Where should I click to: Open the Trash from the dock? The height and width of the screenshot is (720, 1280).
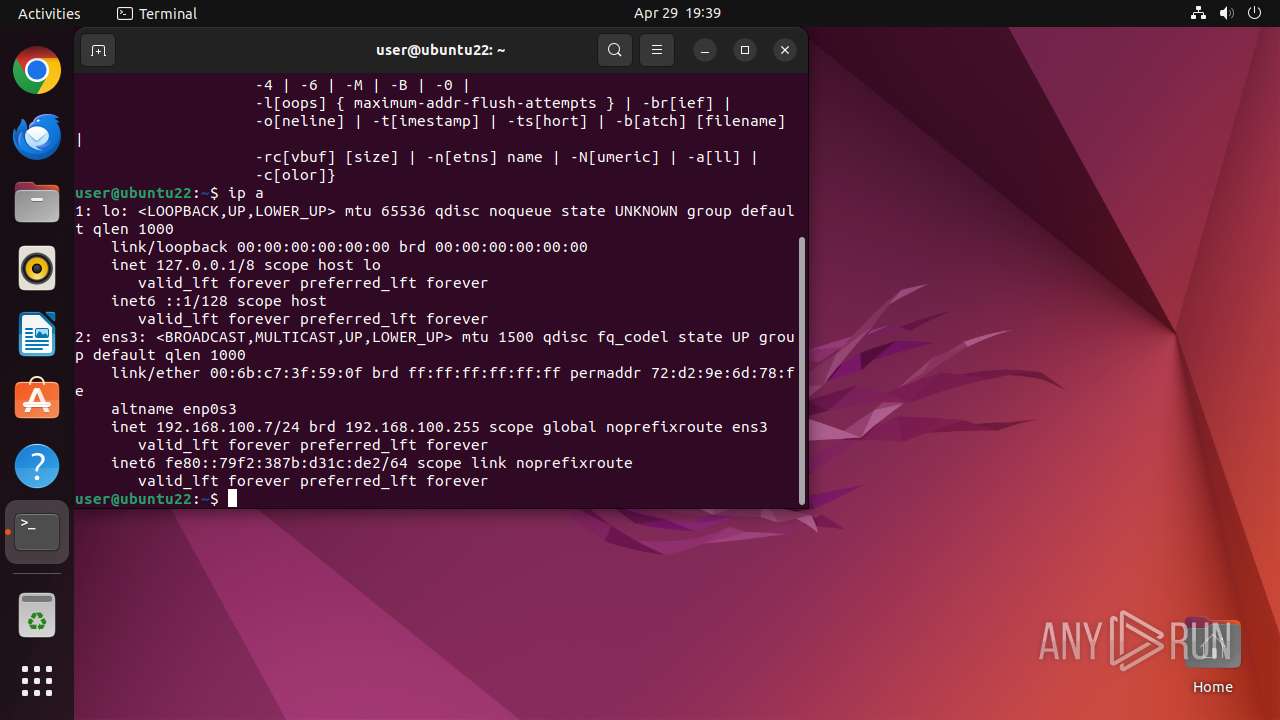37,615
